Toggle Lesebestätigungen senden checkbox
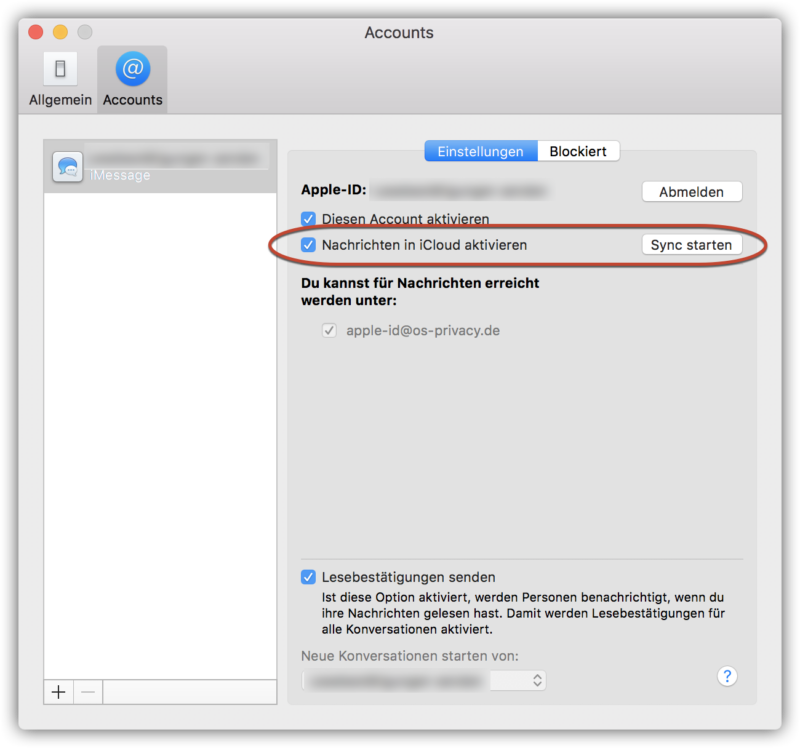Image resolution: width=800 pixels, height=748 pixels. [x=308, y=577]
